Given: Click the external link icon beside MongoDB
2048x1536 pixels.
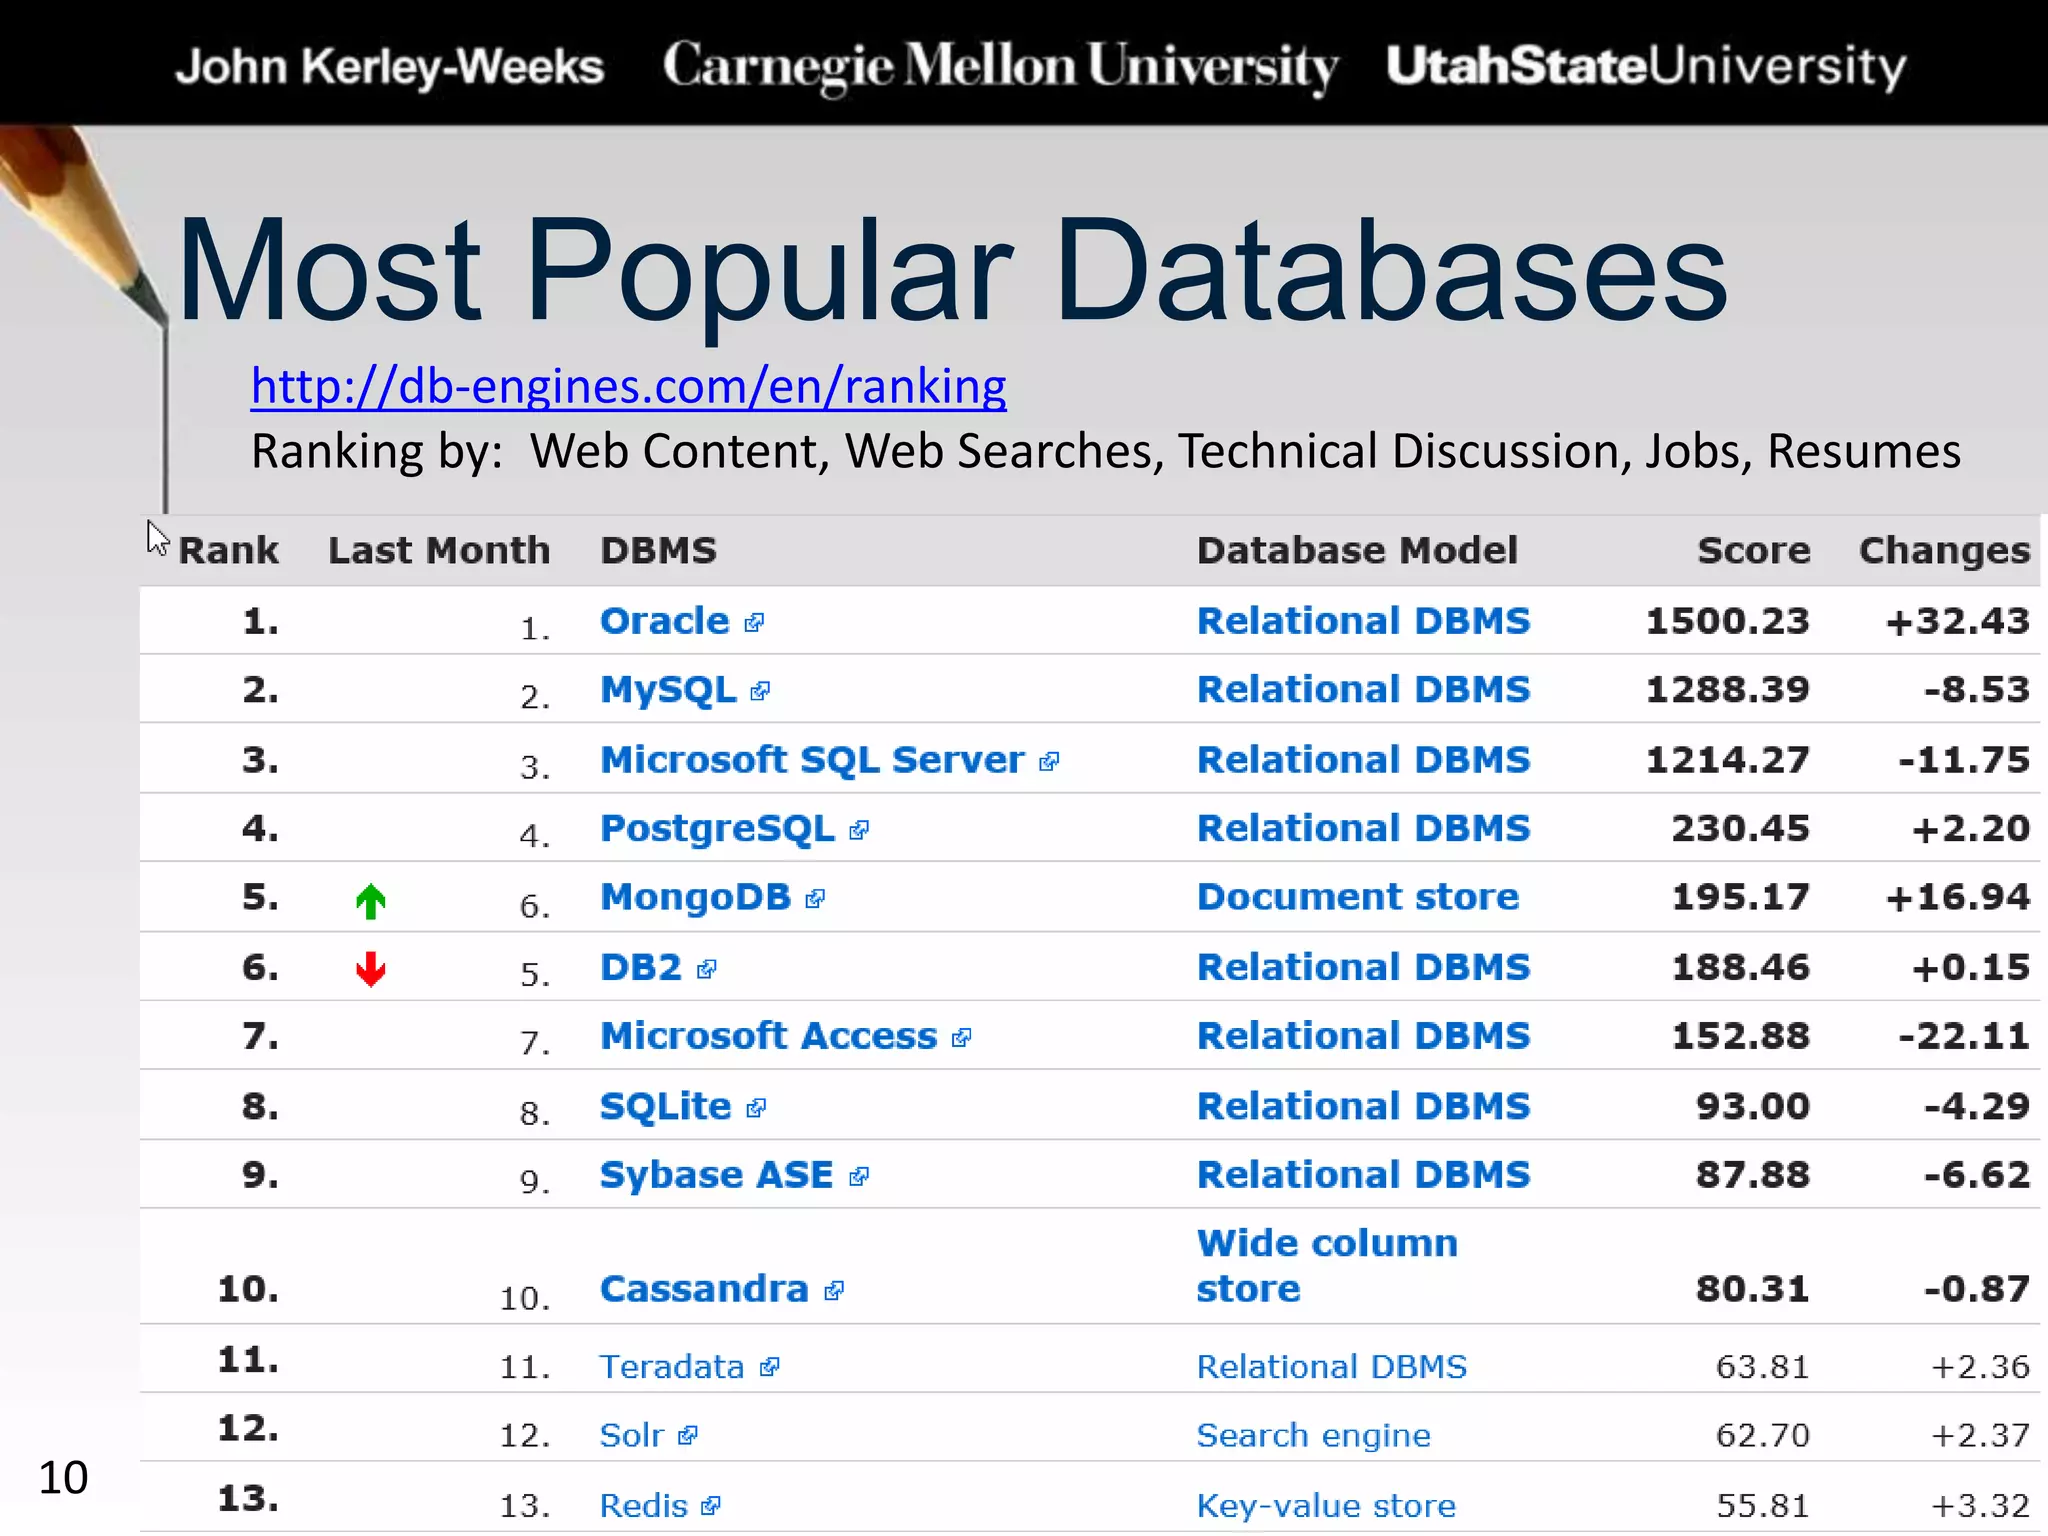Looking at the screenshot, I should 816,899.
